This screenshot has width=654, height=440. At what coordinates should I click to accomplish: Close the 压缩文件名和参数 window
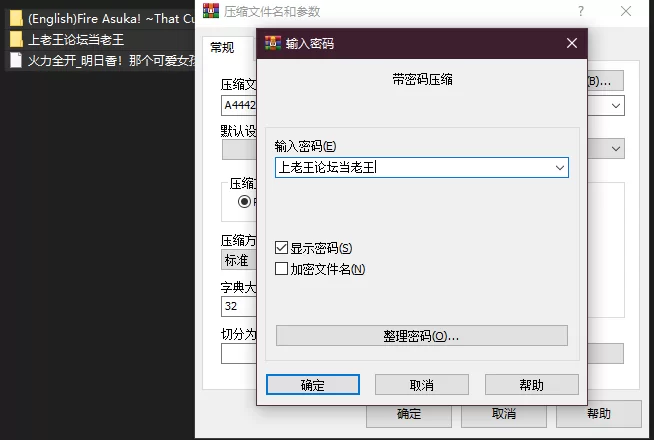[626, 11]
